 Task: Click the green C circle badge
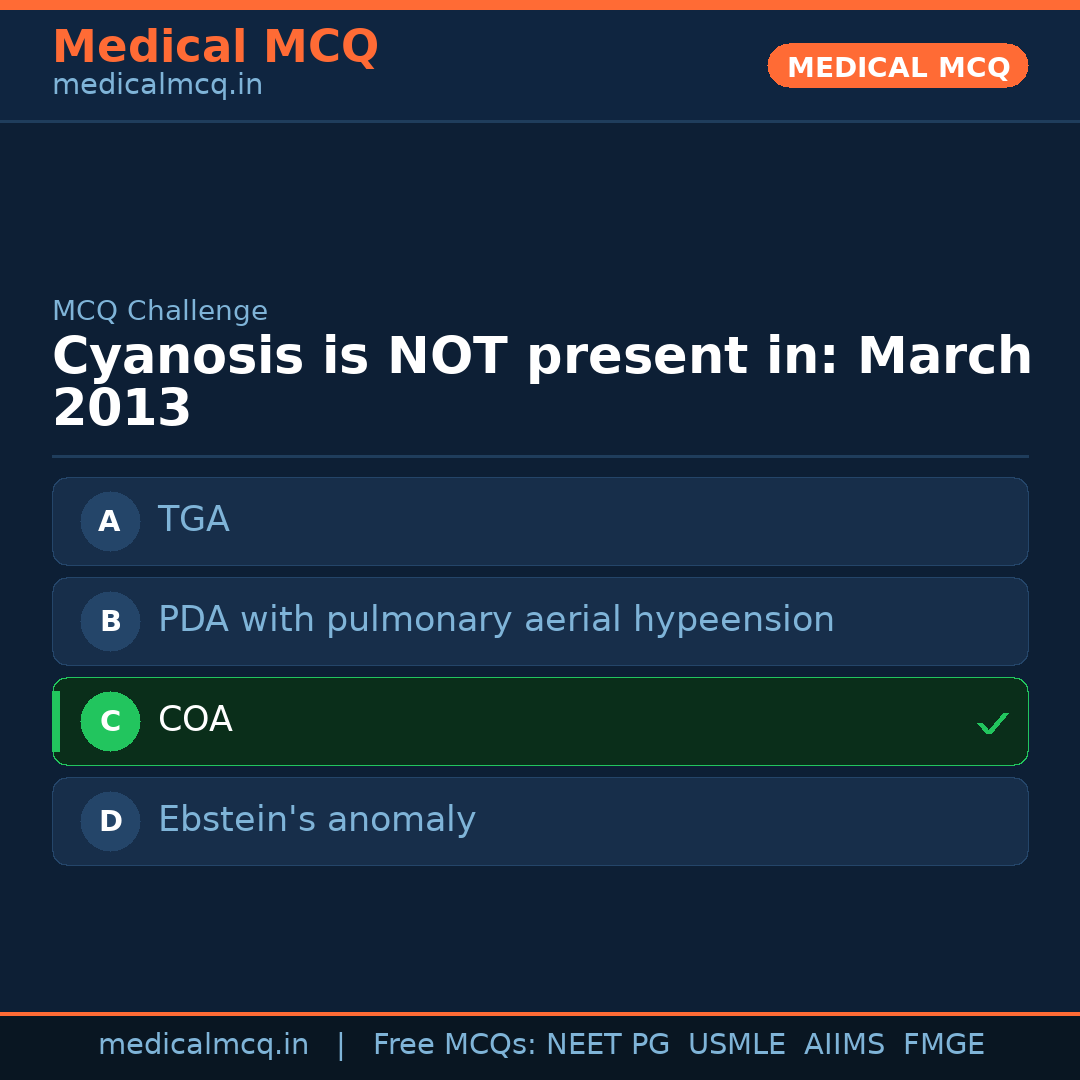click(110, 721)
